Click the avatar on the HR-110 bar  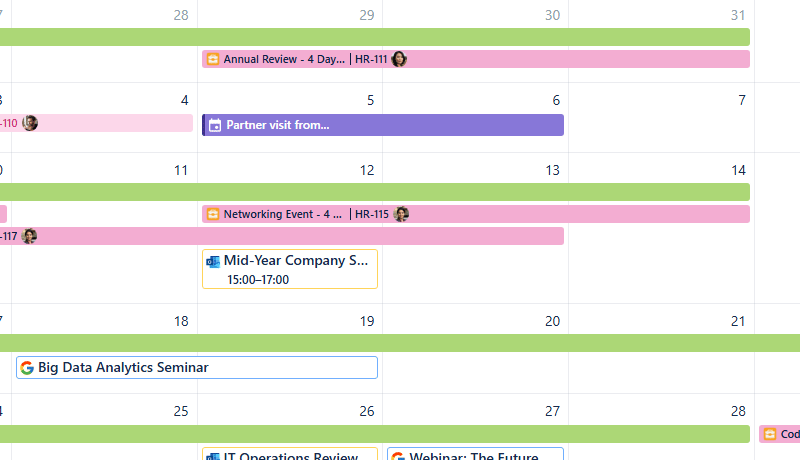coord(30,123)
